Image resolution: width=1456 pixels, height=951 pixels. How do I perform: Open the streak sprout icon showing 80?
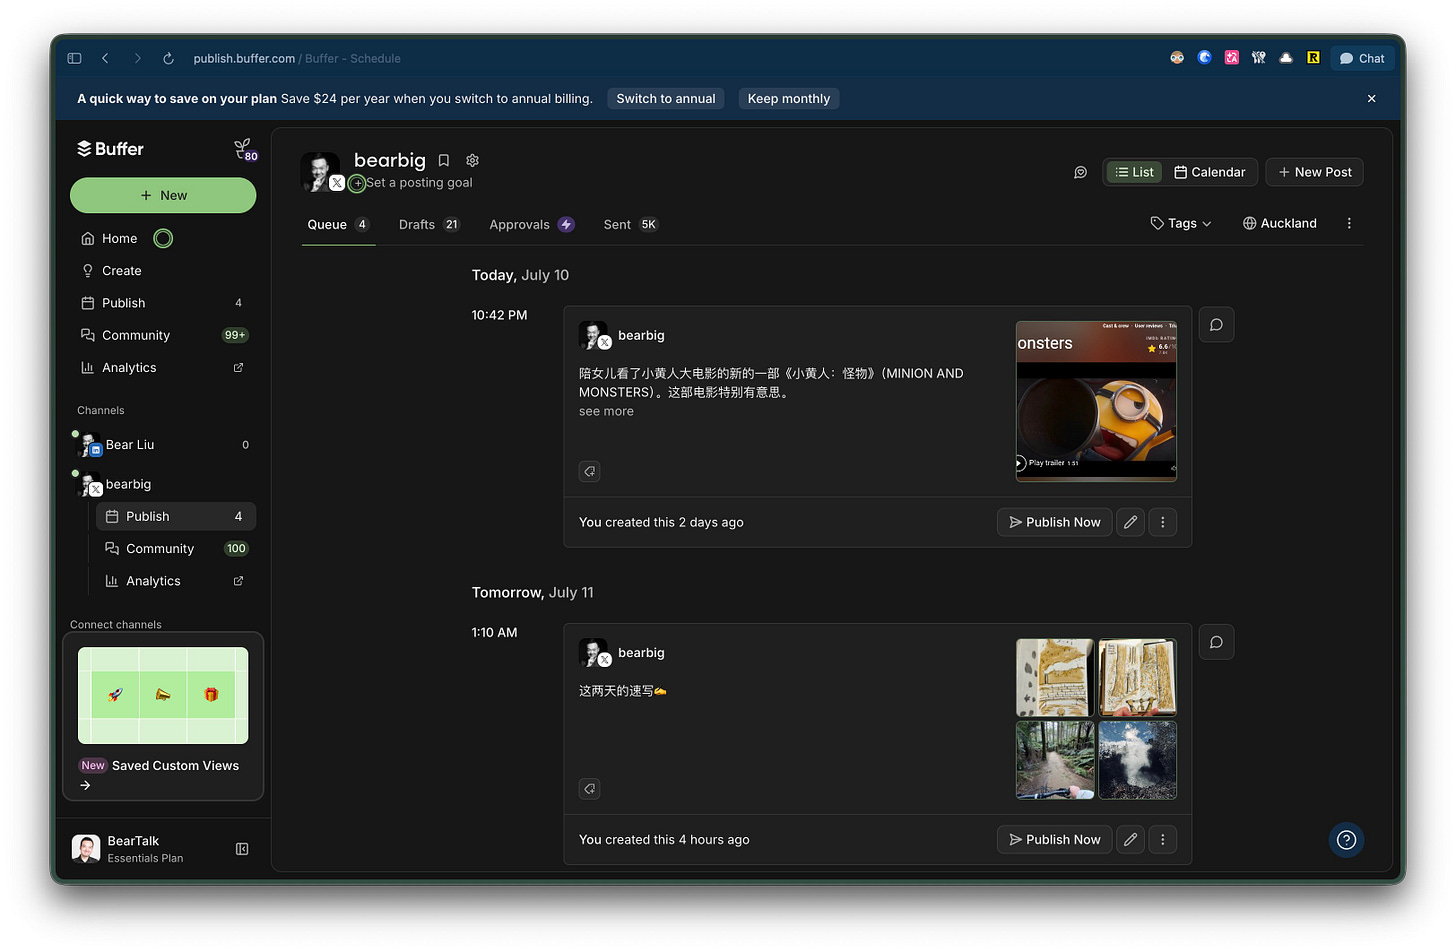245,150
